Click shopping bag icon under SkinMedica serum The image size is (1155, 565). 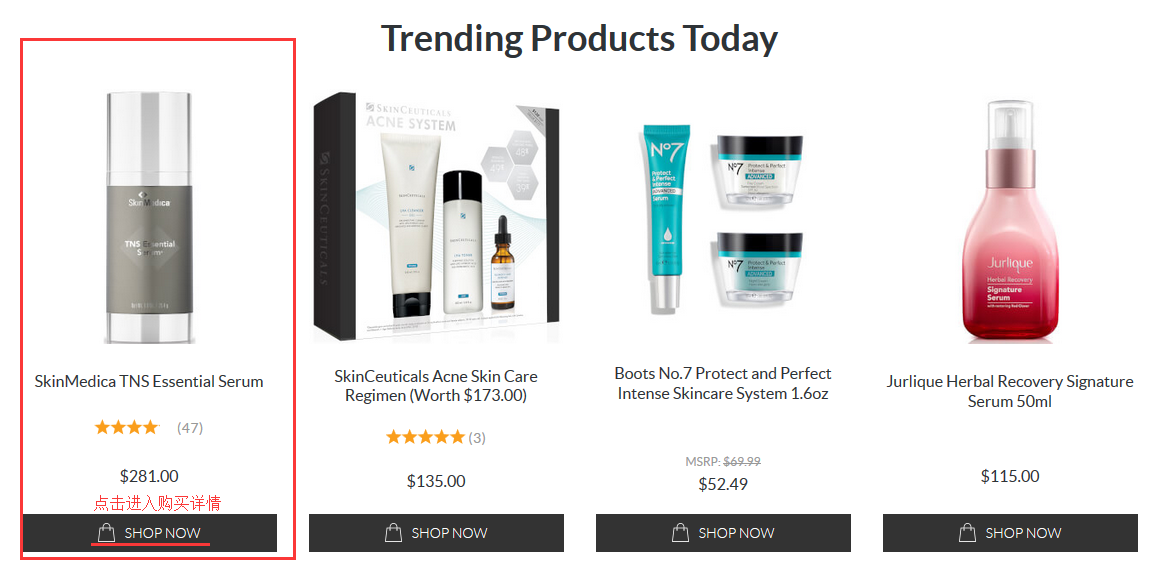[106, 533]
